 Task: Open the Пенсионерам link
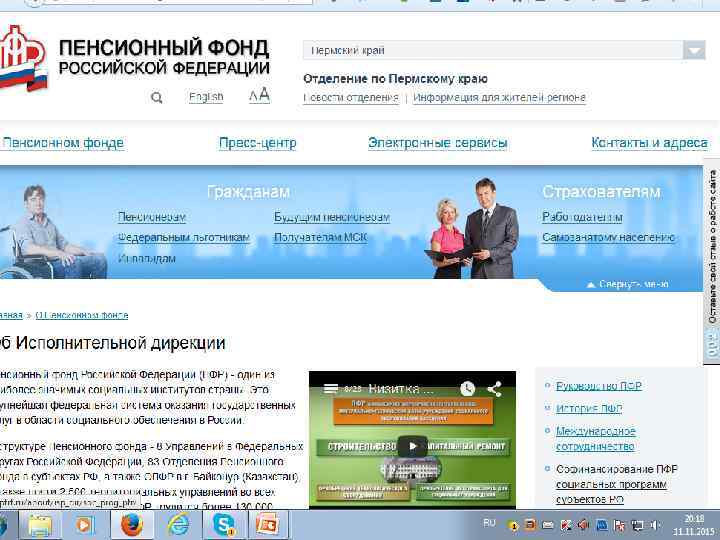point(152,217)
